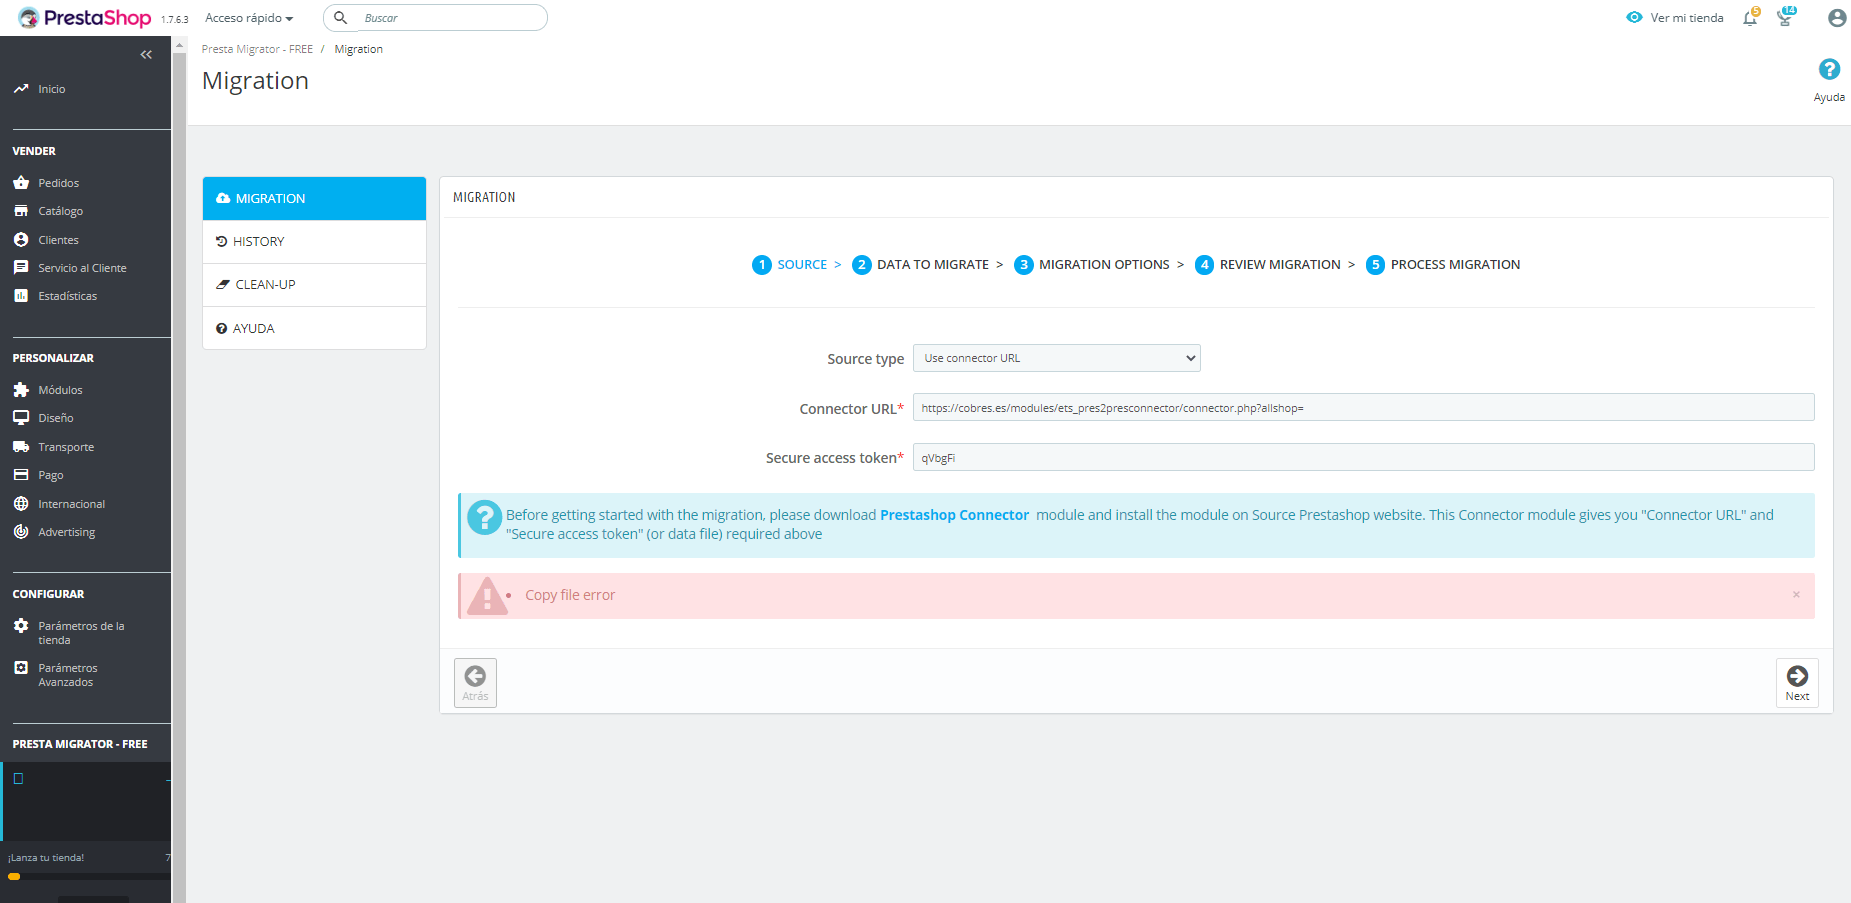Click the Inicio trending icon
The image size is (1851, 903).
coord(21,89)
